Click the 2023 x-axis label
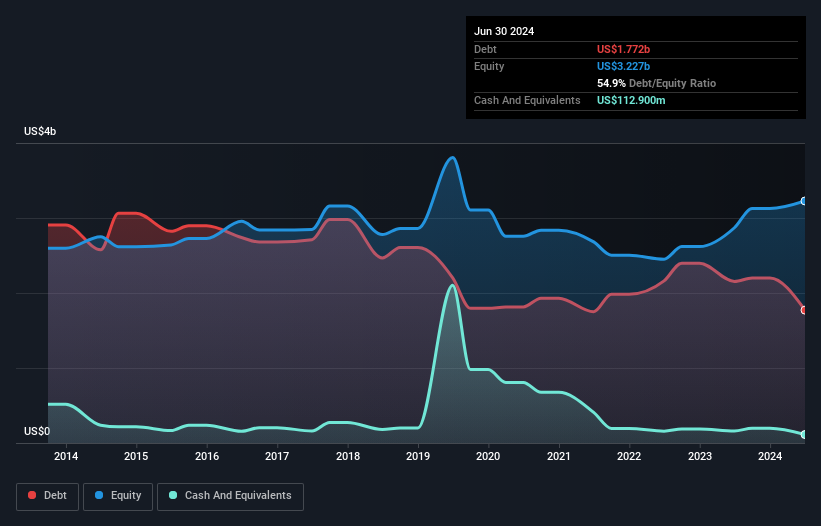The width and height of the screenshot is (821, 526). 700,456
